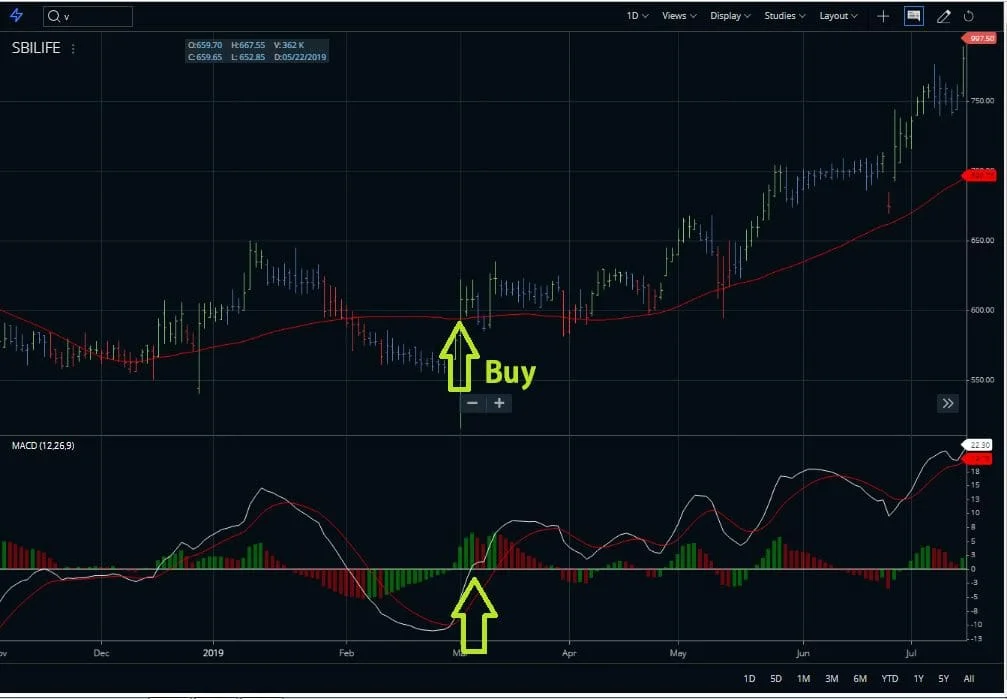Image resolution: width=1007 pixels, height=699 pixels.
Task: Zoom out using the minus button on chart
Action: [x=472, y=403]
